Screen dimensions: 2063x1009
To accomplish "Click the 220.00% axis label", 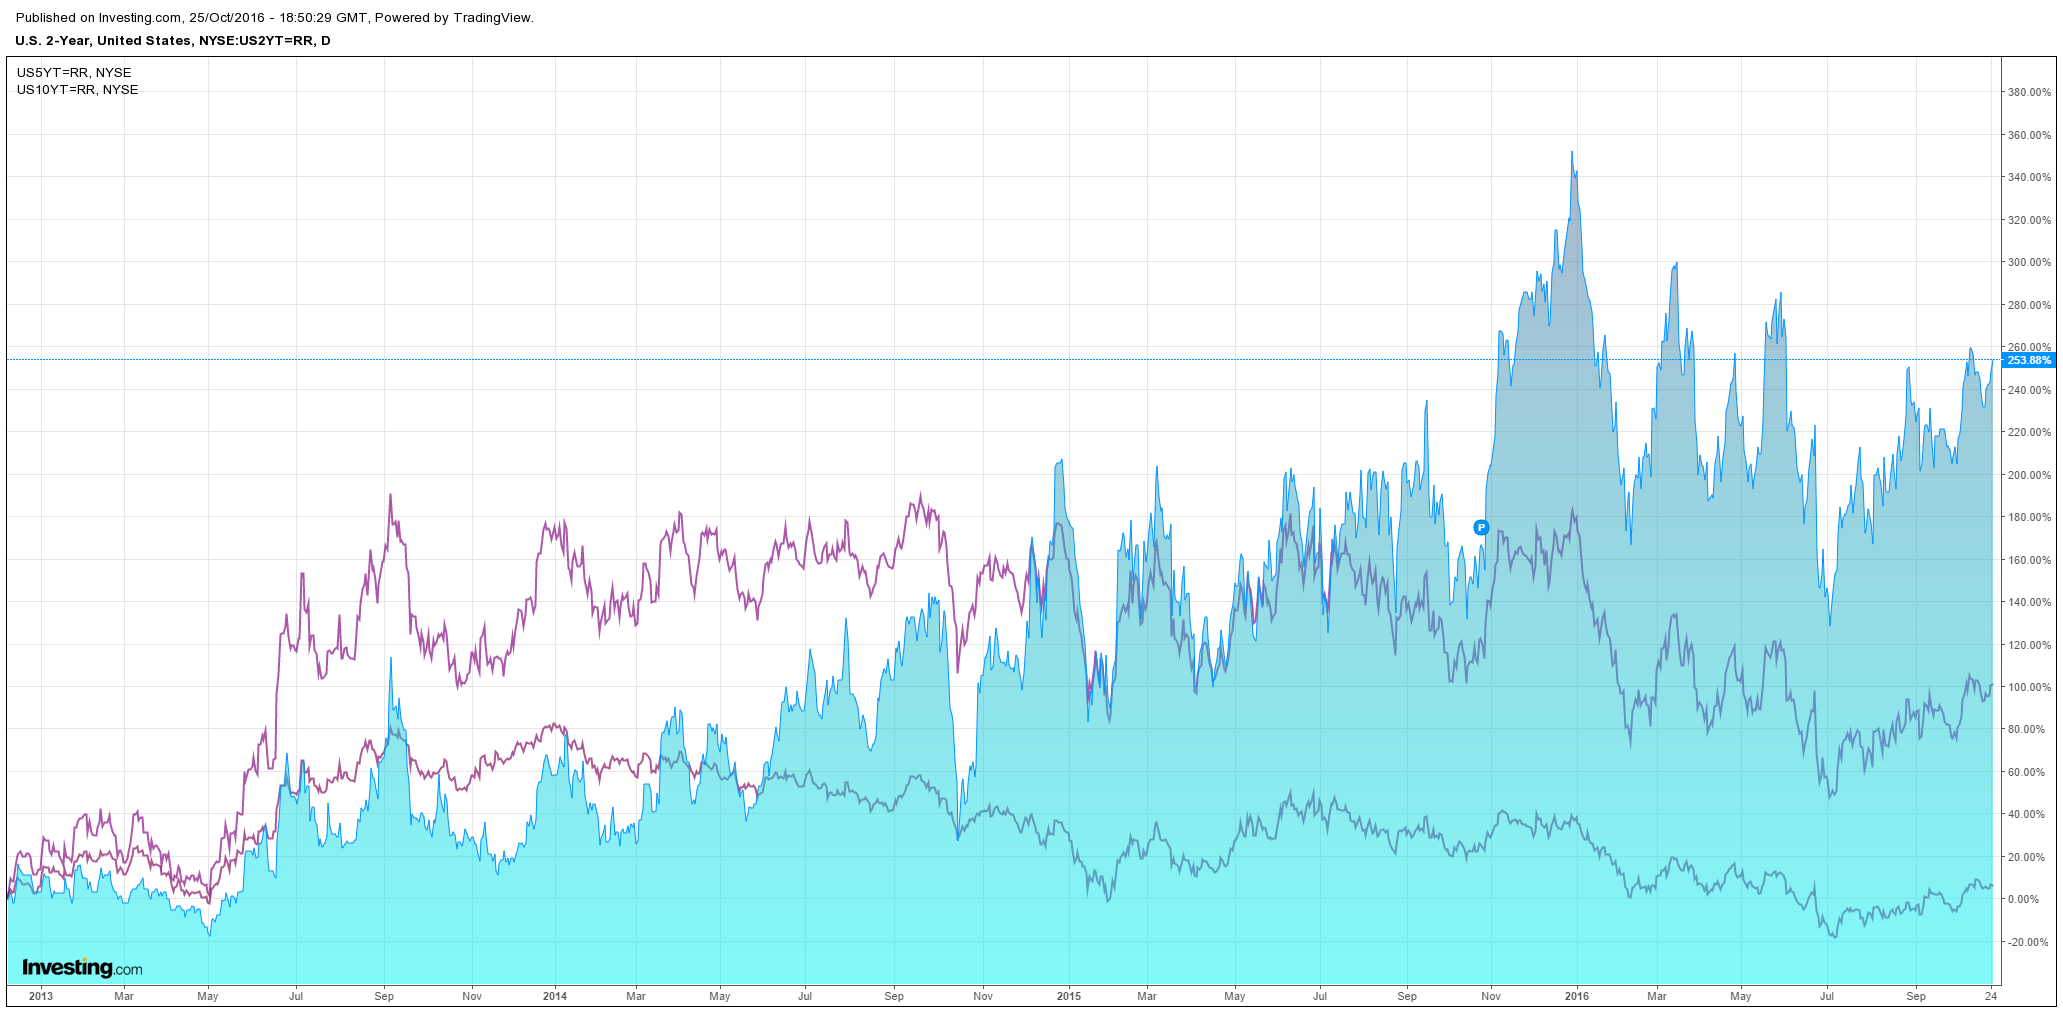I will coord(2030,432).
